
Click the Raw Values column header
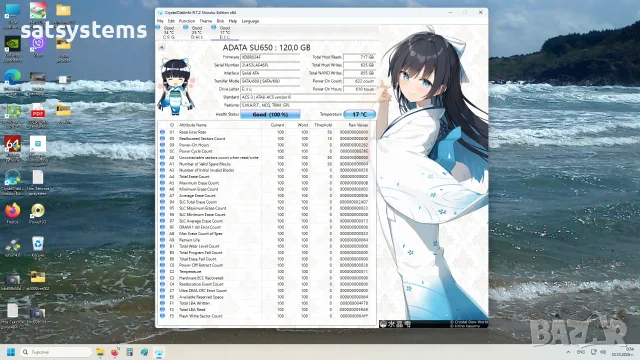pyautogui.click(x=358, y=125)
